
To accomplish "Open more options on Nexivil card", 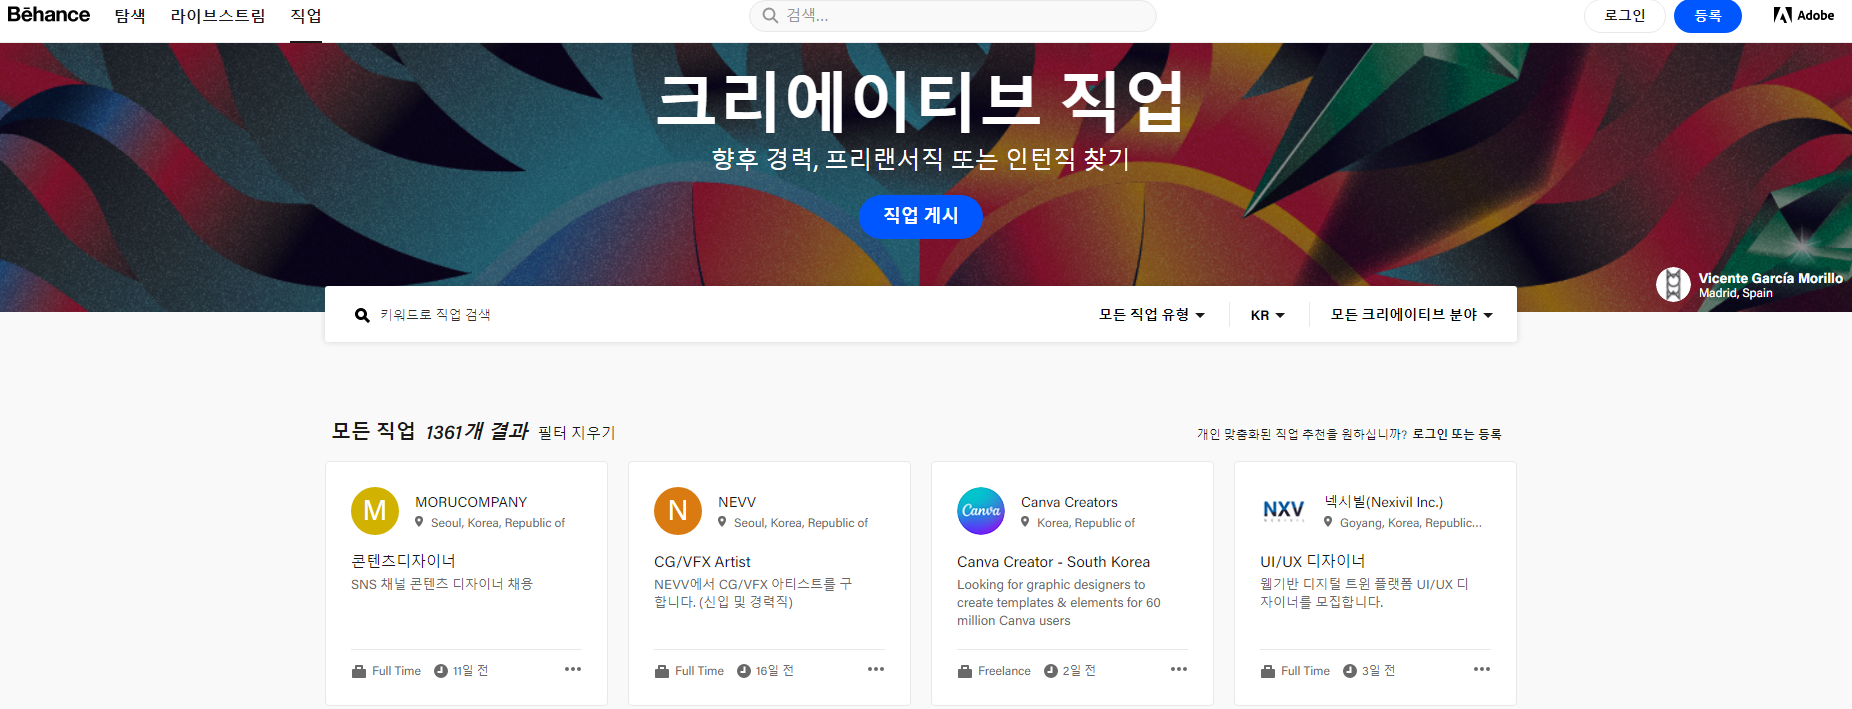I will (x=1482, y=669).
